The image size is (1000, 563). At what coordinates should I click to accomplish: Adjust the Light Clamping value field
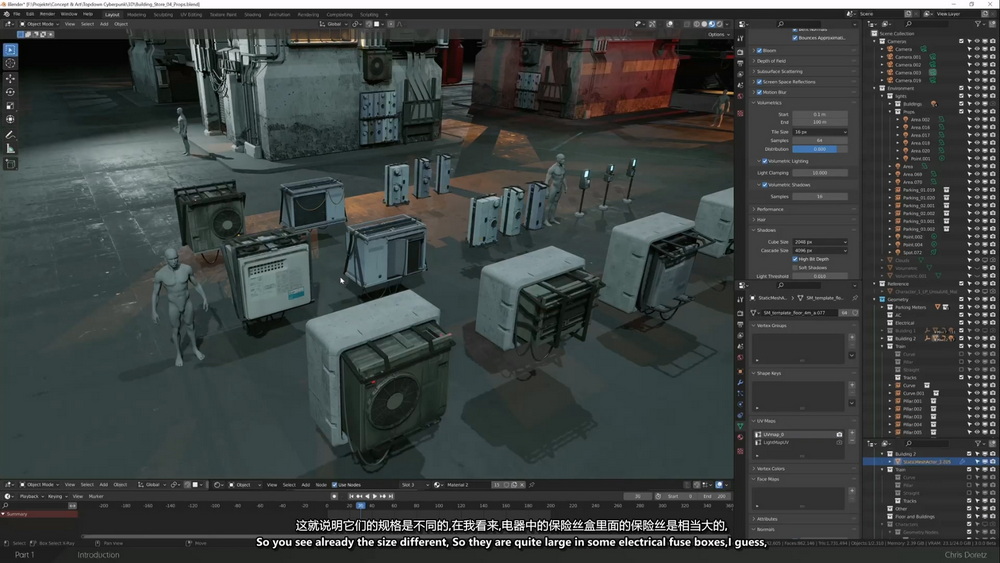pos(820,173)
